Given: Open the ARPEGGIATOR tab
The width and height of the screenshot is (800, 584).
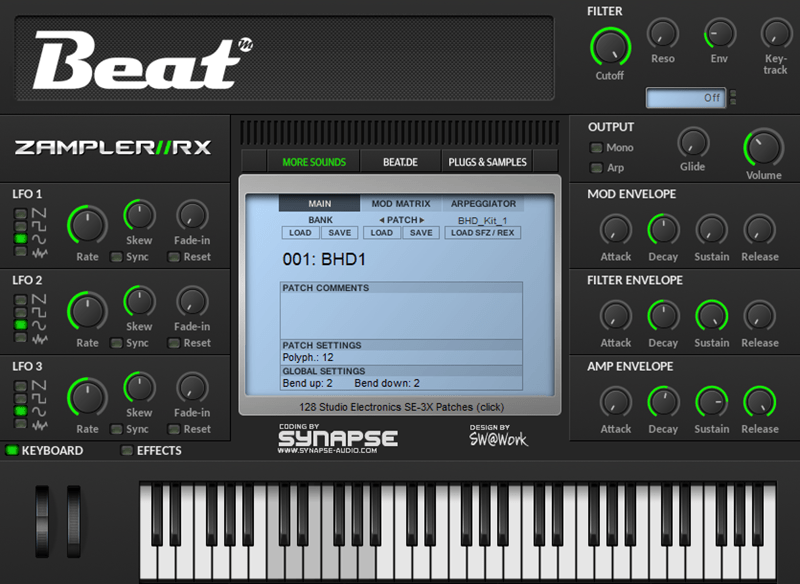Looking at the screenshot, I should [484, 203].
